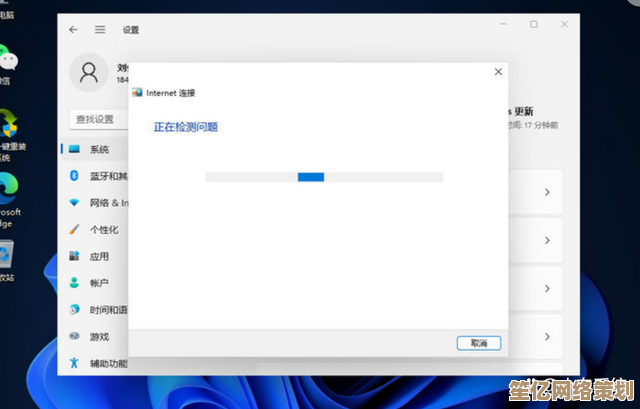The height and width of the screenshot is (409, 640).
Task: Open the 网络 & Internet sidebar icon
Action: [x=74, y=203]
